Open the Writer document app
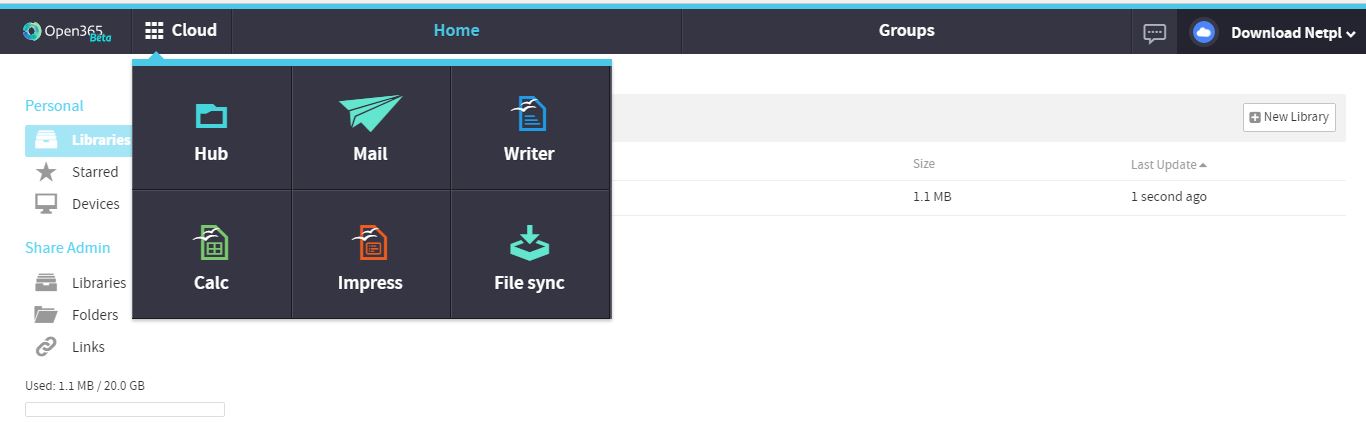 (530, 128)
